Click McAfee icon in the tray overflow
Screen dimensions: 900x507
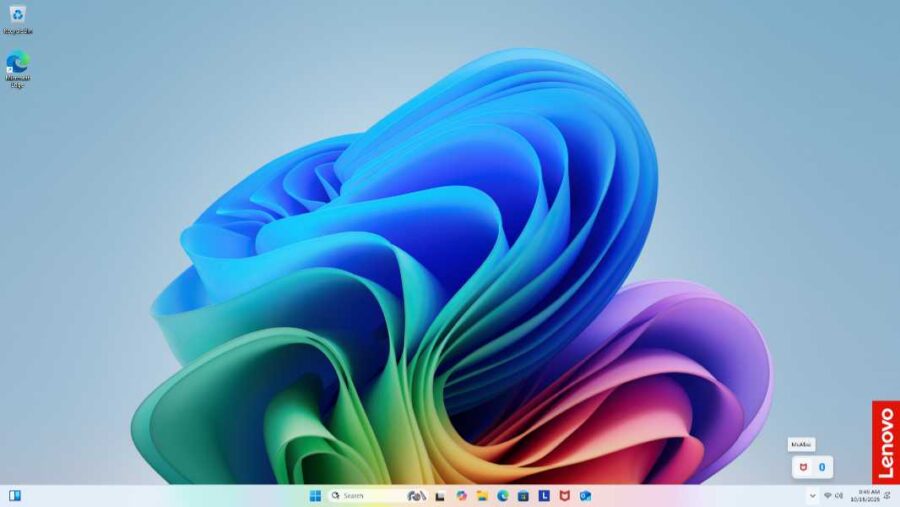[803, 467]
